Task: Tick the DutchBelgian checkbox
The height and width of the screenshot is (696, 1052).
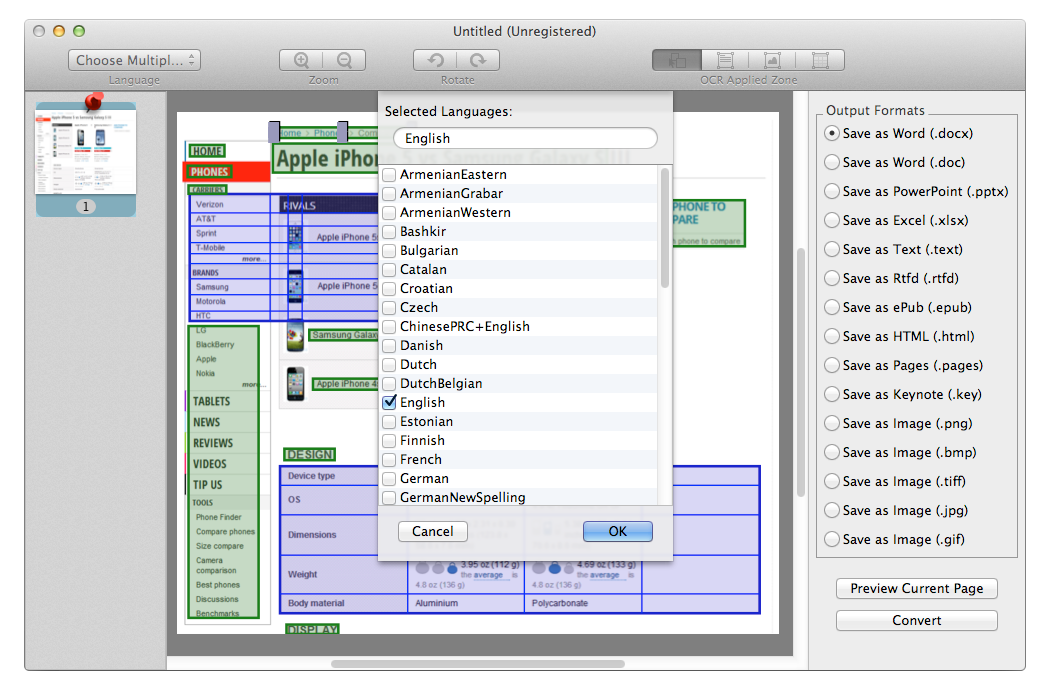Action: click(x=389, y=384)
